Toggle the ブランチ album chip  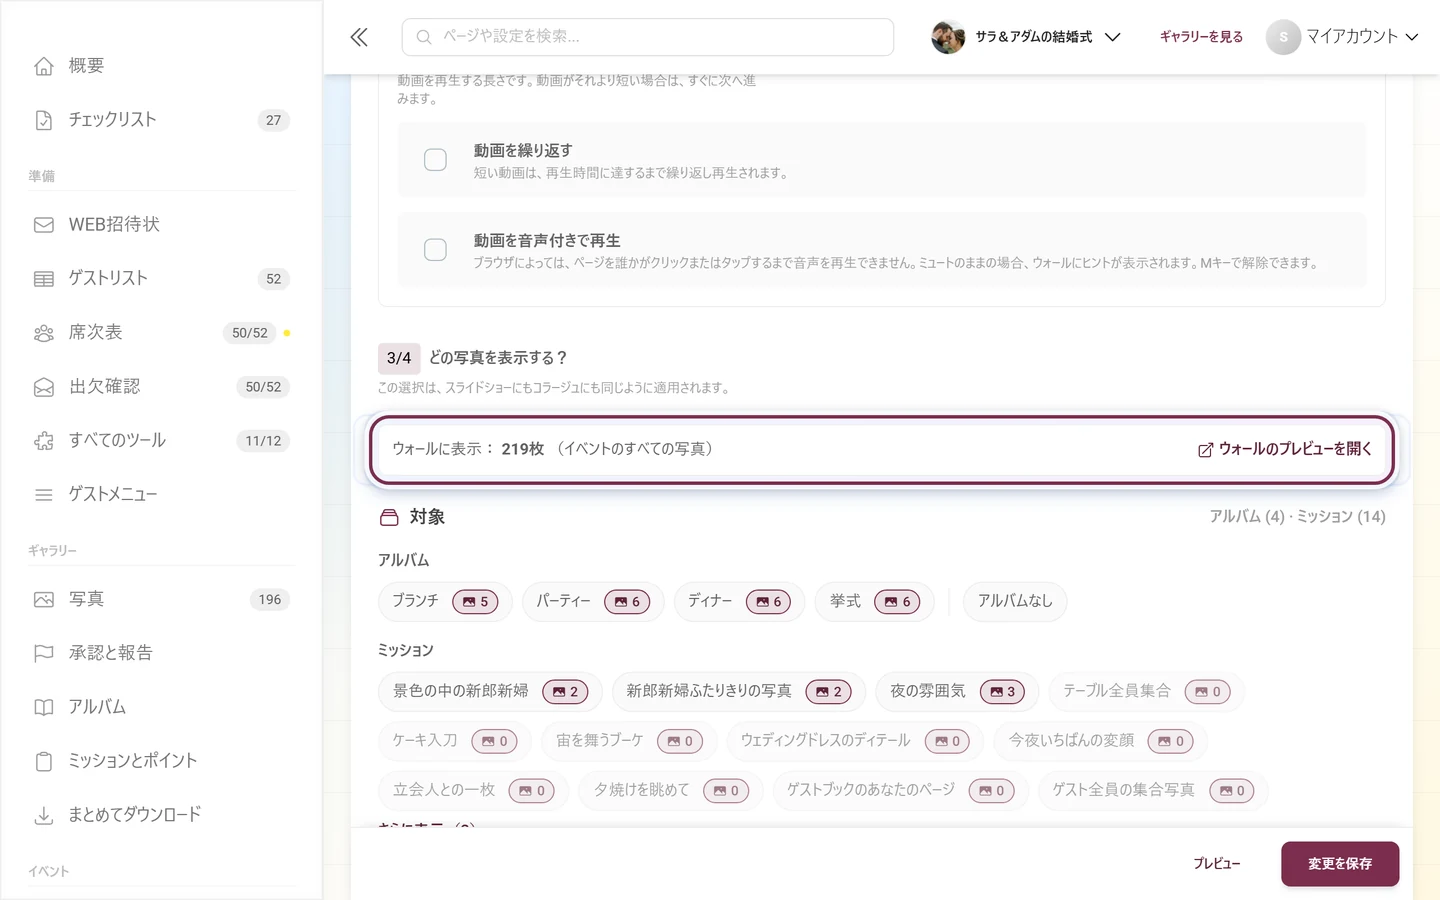(x=445, y=601)
